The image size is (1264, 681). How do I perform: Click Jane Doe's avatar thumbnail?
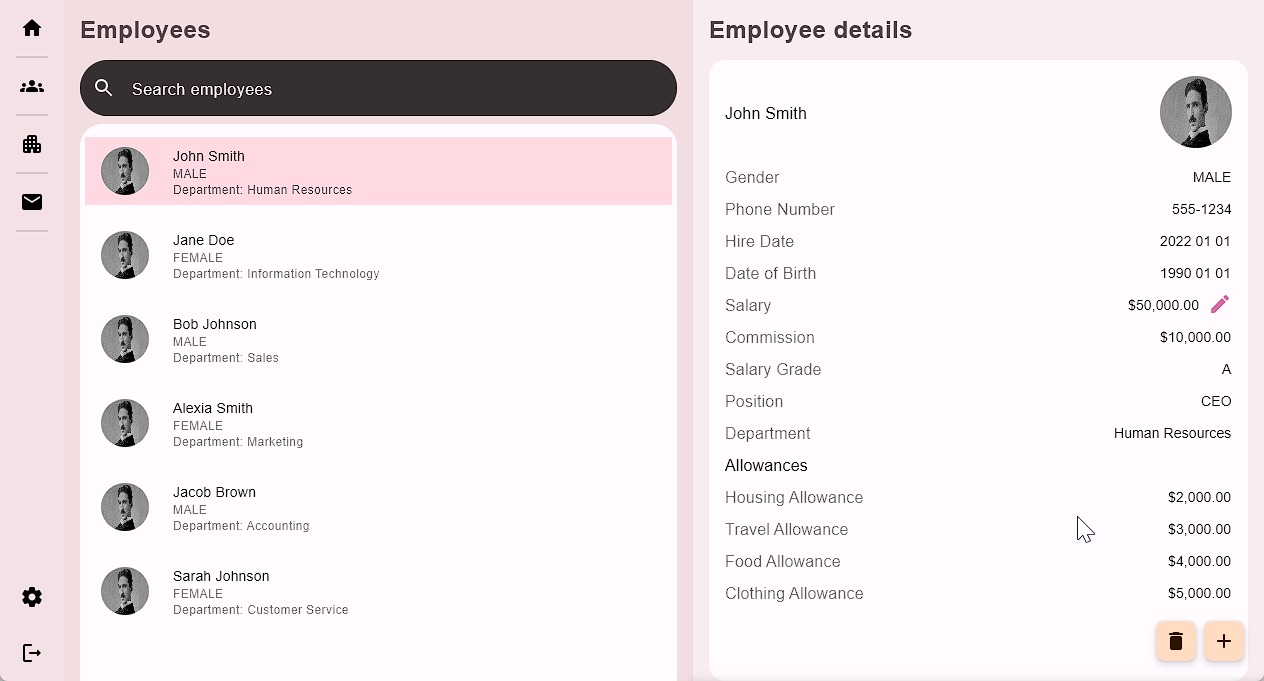[125, 255]
